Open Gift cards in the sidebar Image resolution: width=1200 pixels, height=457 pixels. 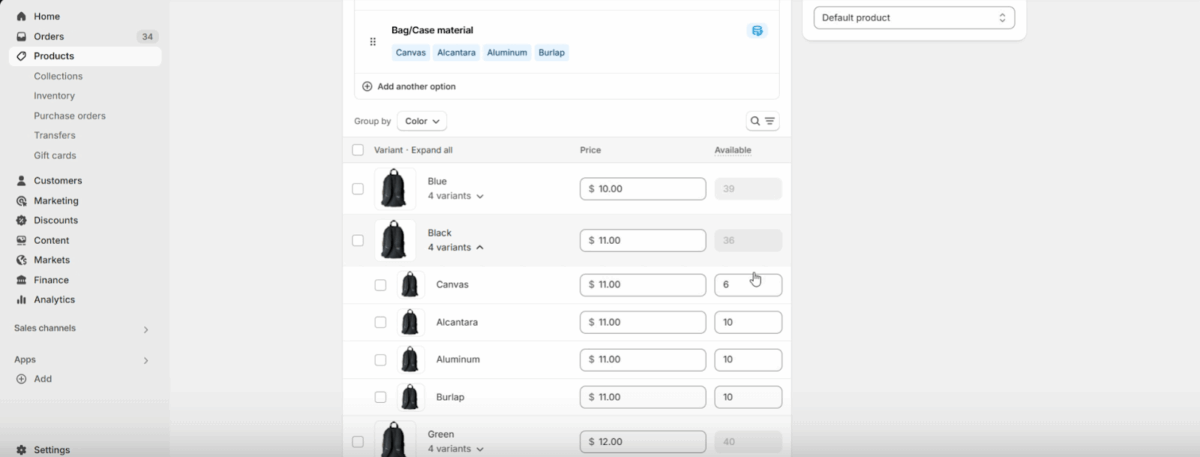[55, 155]
